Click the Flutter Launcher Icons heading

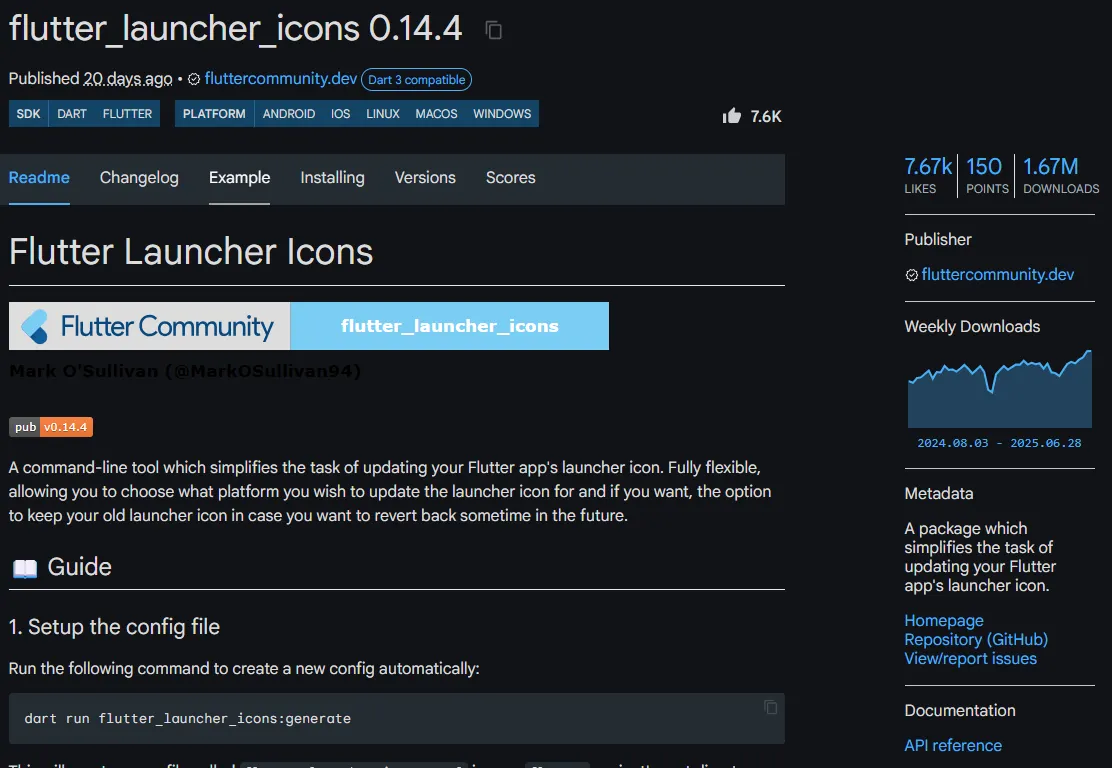pyautogui.click(x=191, y=252)
